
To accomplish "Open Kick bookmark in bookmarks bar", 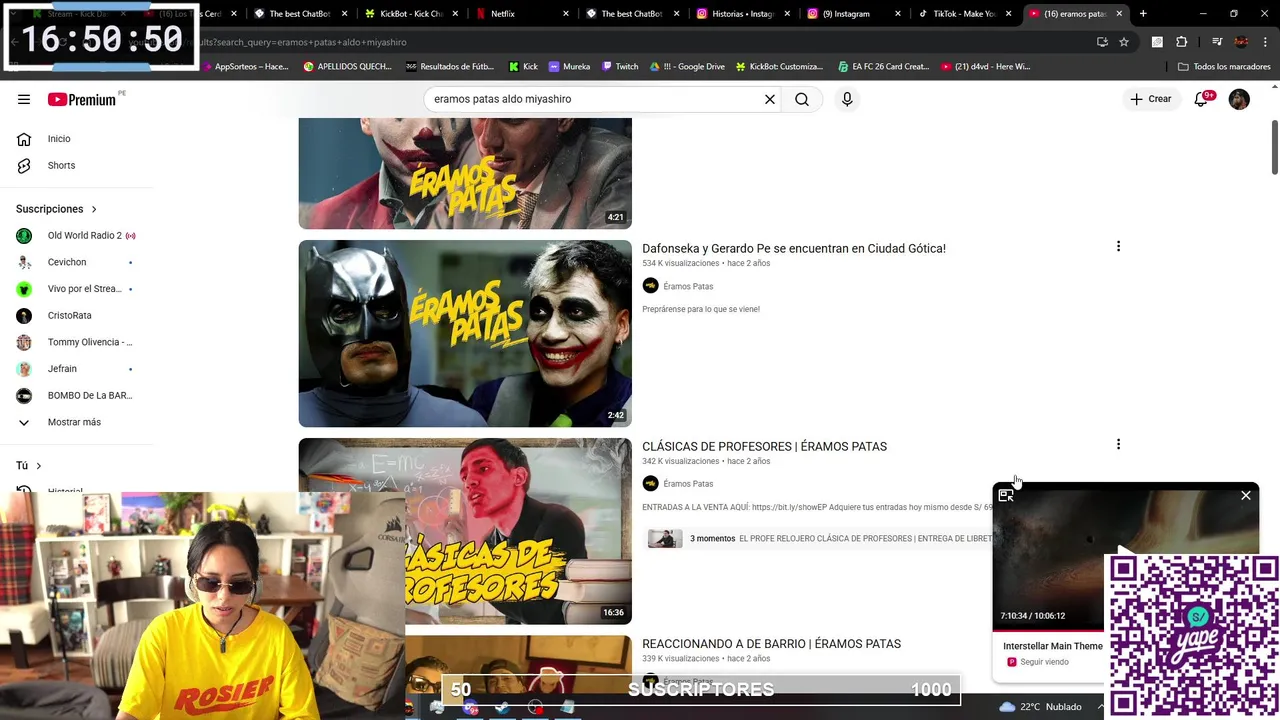I will [x=523, y=66].
